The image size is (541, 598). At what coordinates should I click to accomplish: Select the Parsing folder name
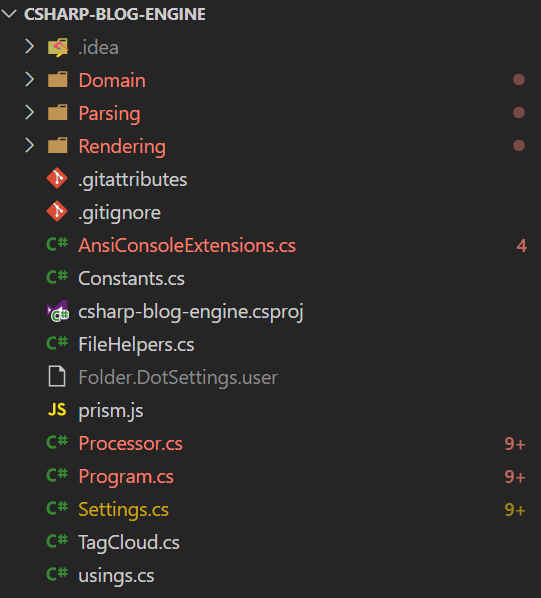(109, 114)
